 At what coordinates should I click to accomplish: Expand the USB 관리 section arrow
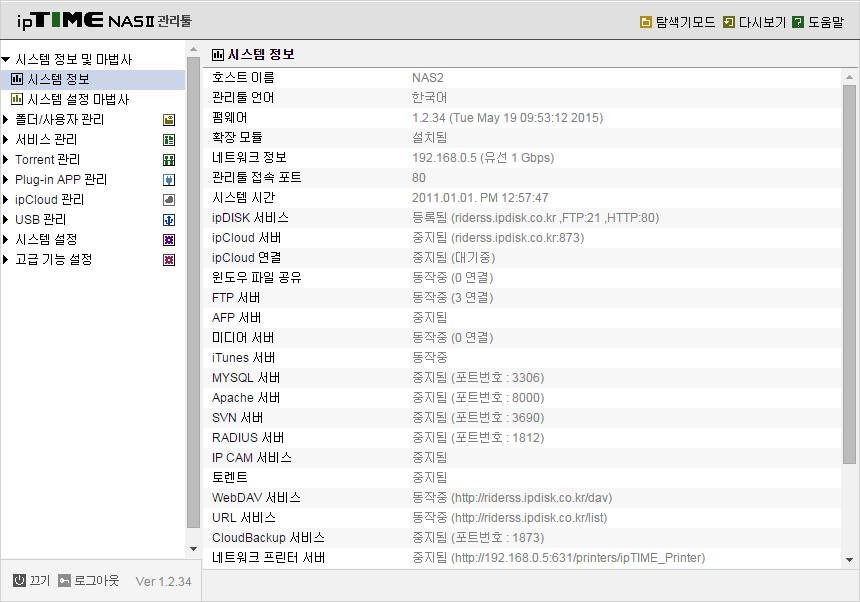pyautogui.click(x=5, y=219)
